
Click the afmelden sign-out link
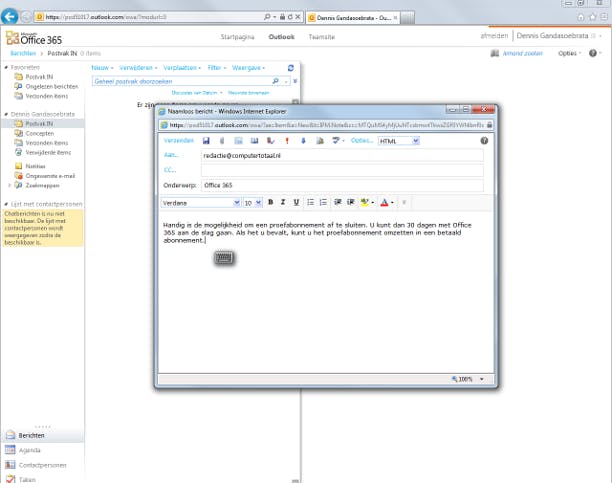(495, 36)
